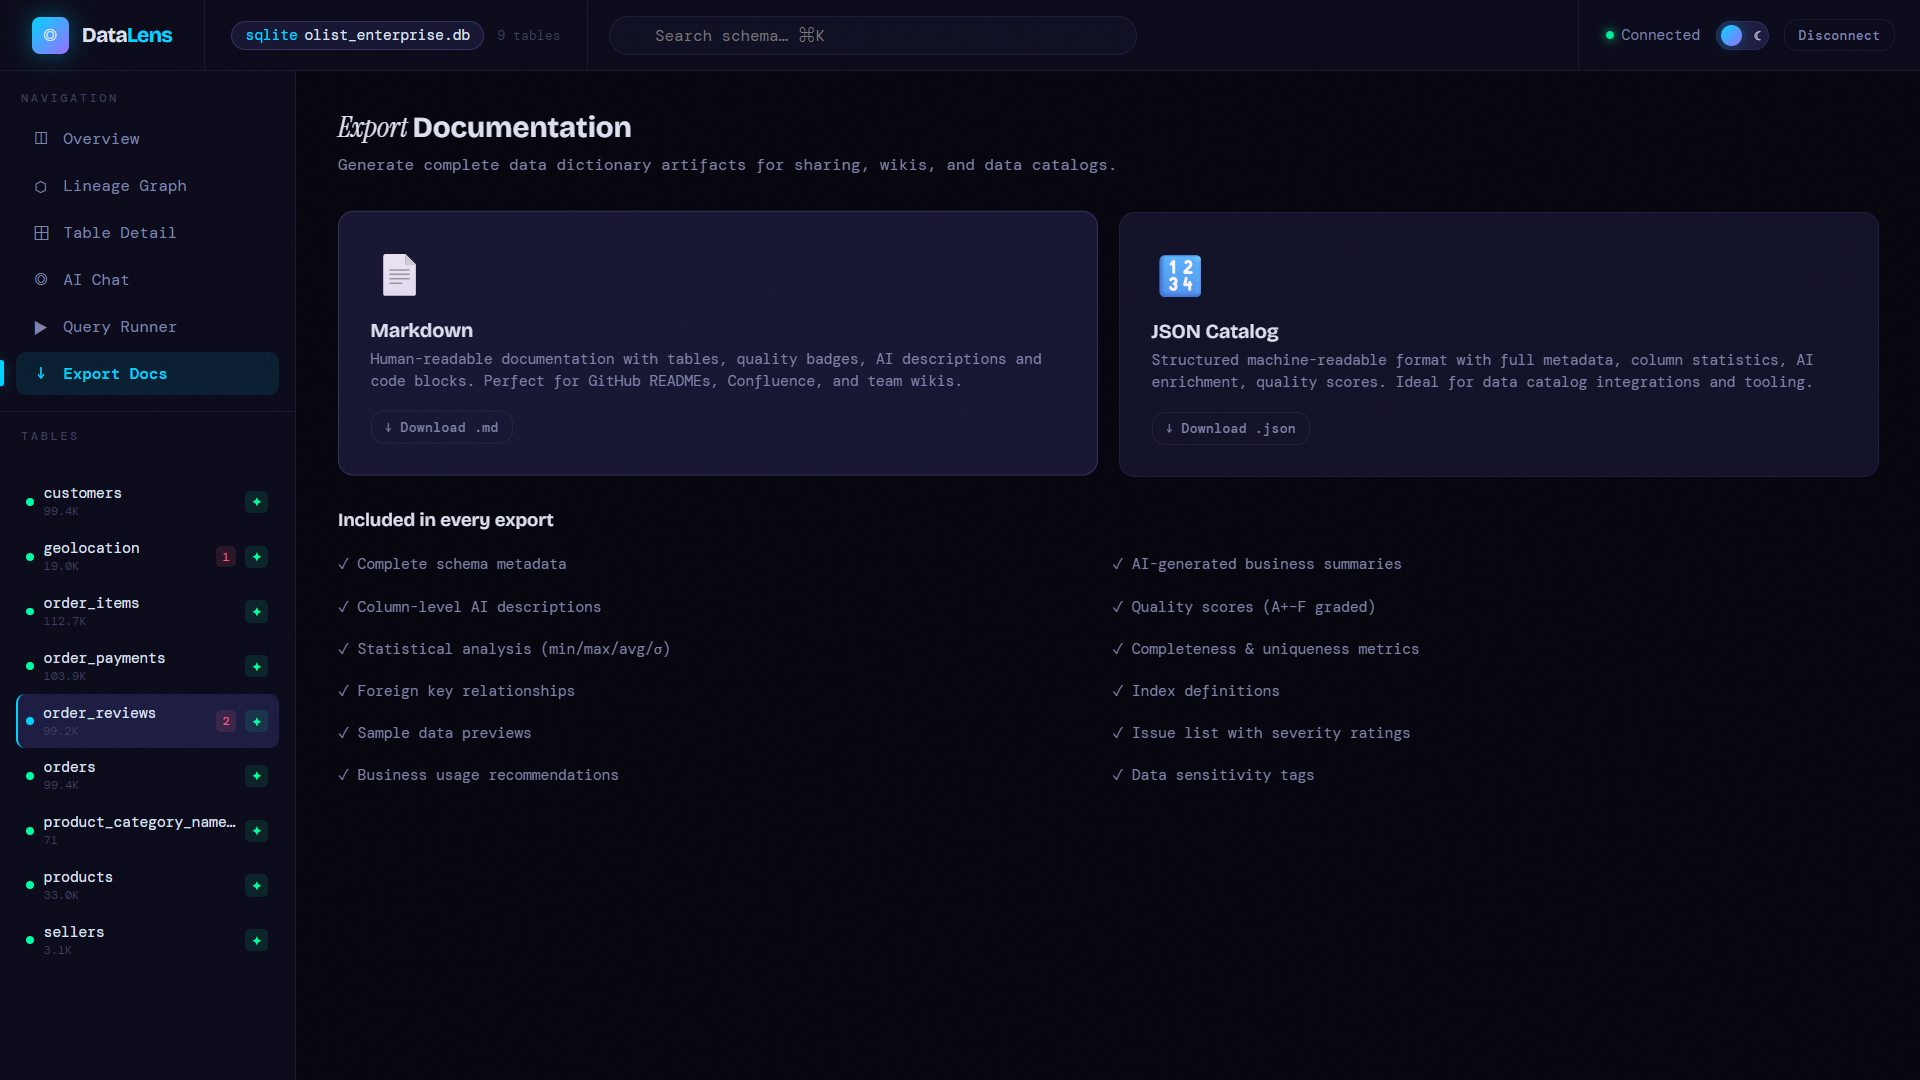Click the AI sparkle icon for order_reviews
This screenshot has width=1920, height=1080.
coord(257,722)
